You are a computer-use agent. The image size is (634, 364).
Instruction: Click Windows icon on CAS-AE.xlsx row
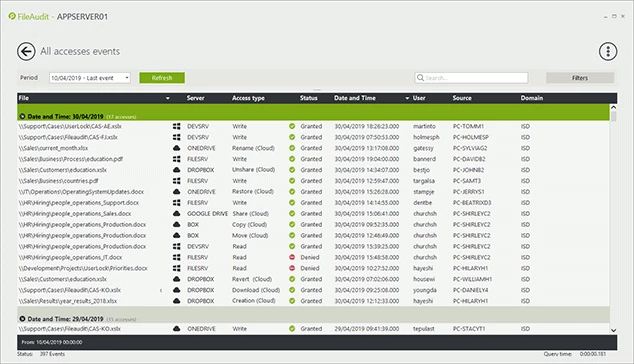click(177, 126)
